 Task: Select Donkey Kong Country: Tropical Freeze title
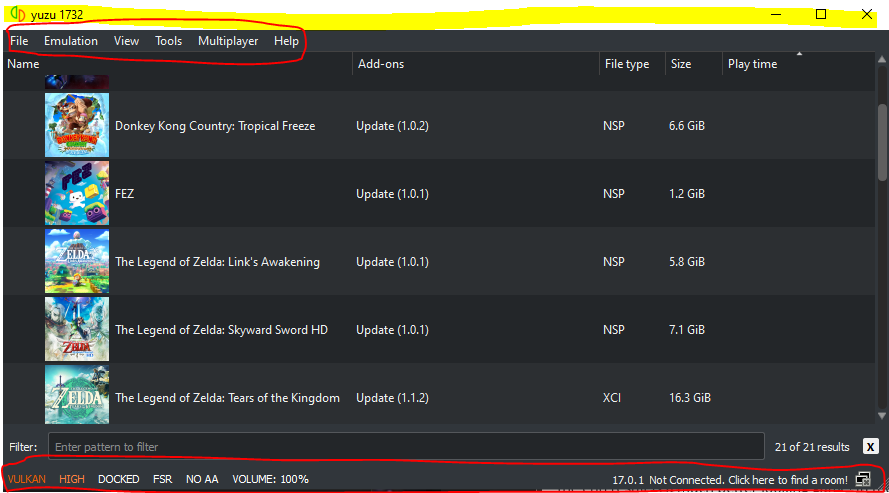click(215, 126)
